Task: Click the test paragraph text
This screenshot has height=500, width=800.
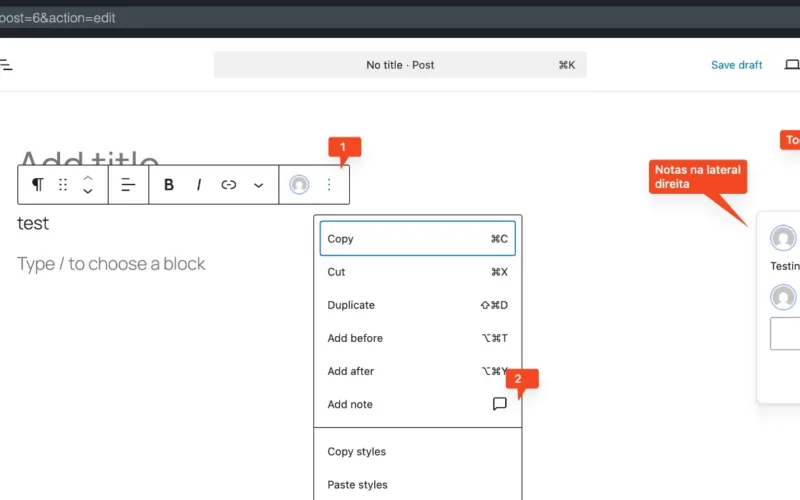Action: [33, 223]
